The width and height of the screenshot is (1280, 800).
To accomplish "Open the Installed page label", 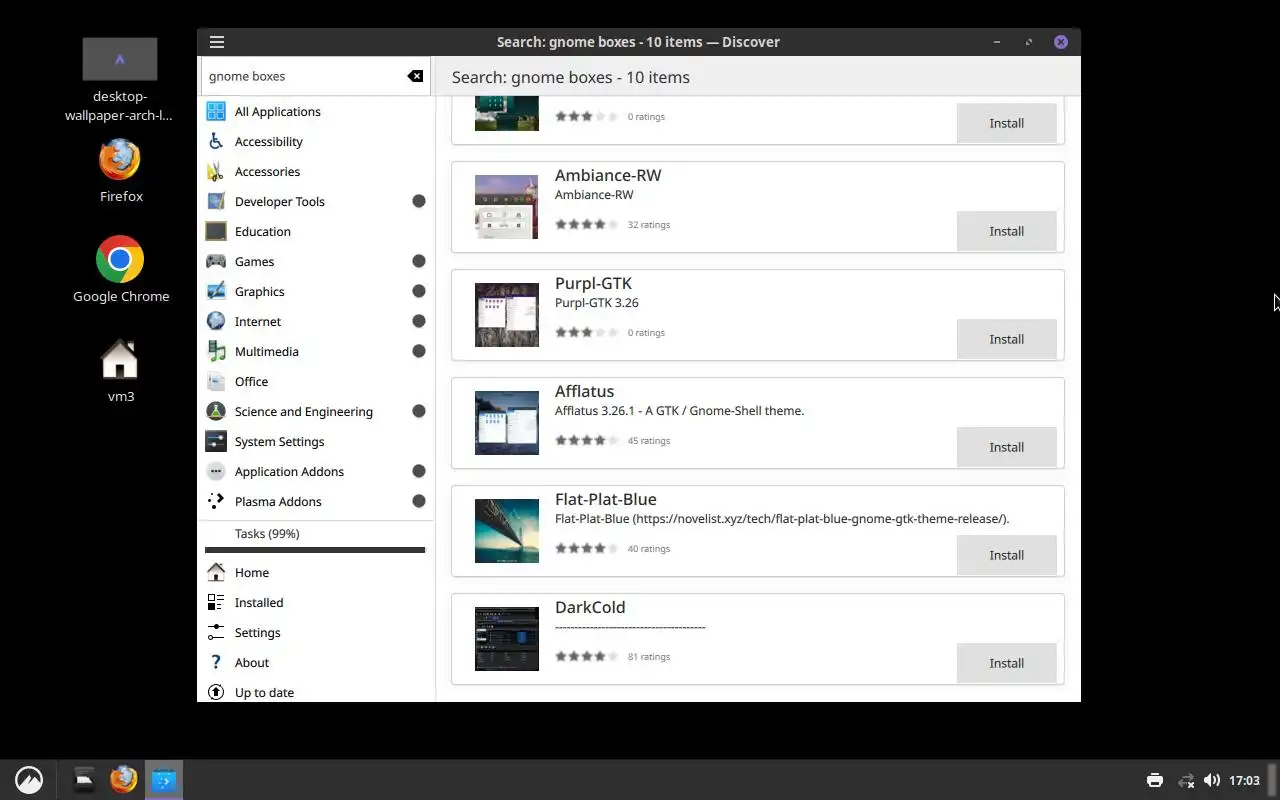I will coord(259,602).
